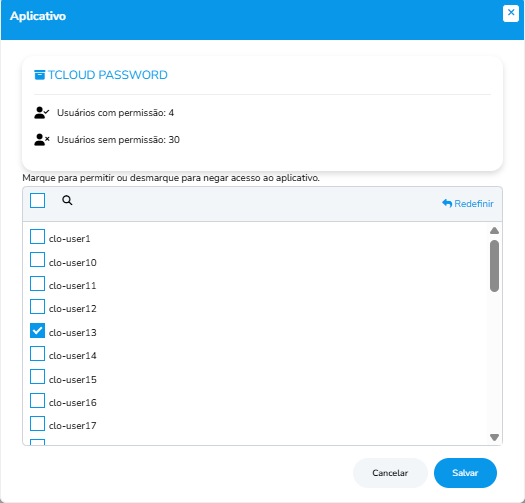Click the TCLOUD PASSWORD archive box icon

pos(40,75)
